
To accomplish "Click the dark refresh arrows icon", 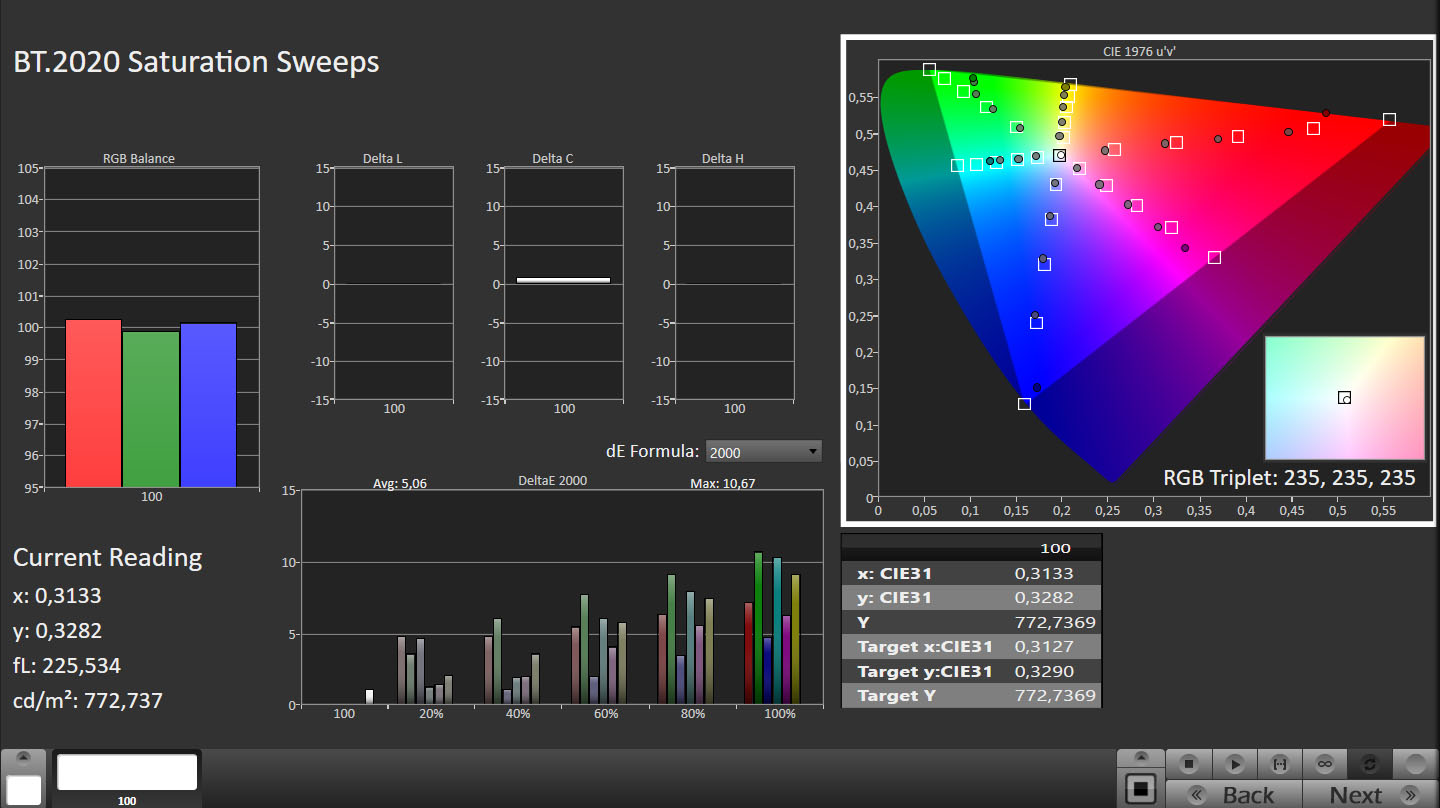I will [1370, 764].
